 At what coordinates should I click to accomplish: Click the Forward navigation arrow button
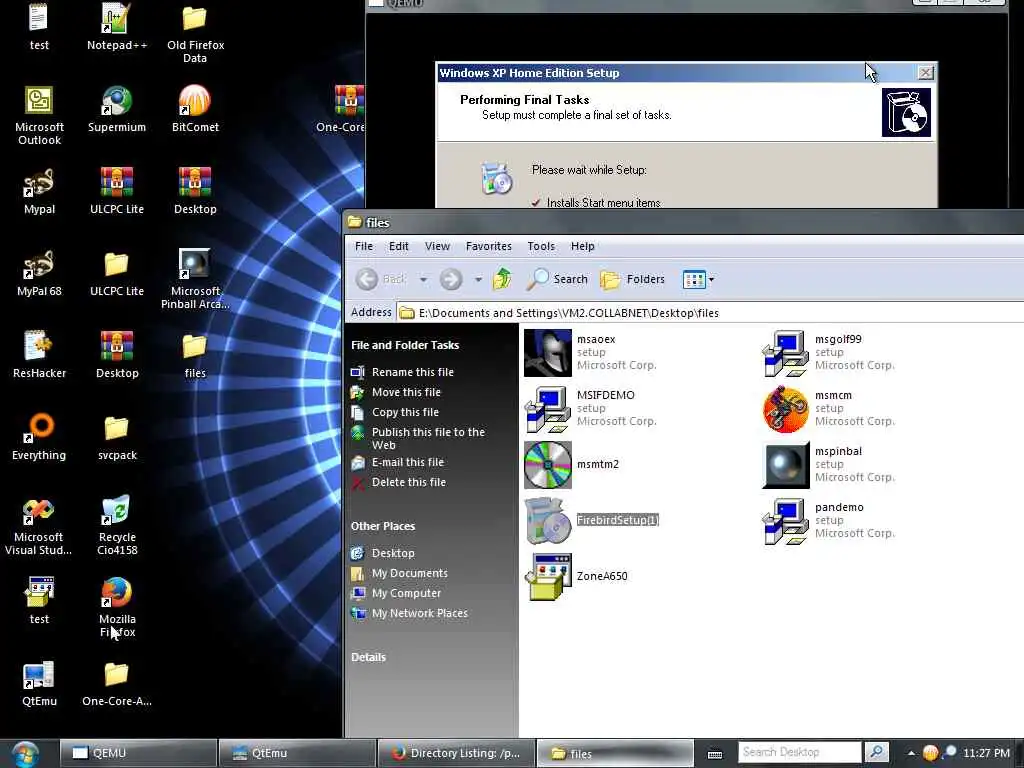(x=451, y=280)
